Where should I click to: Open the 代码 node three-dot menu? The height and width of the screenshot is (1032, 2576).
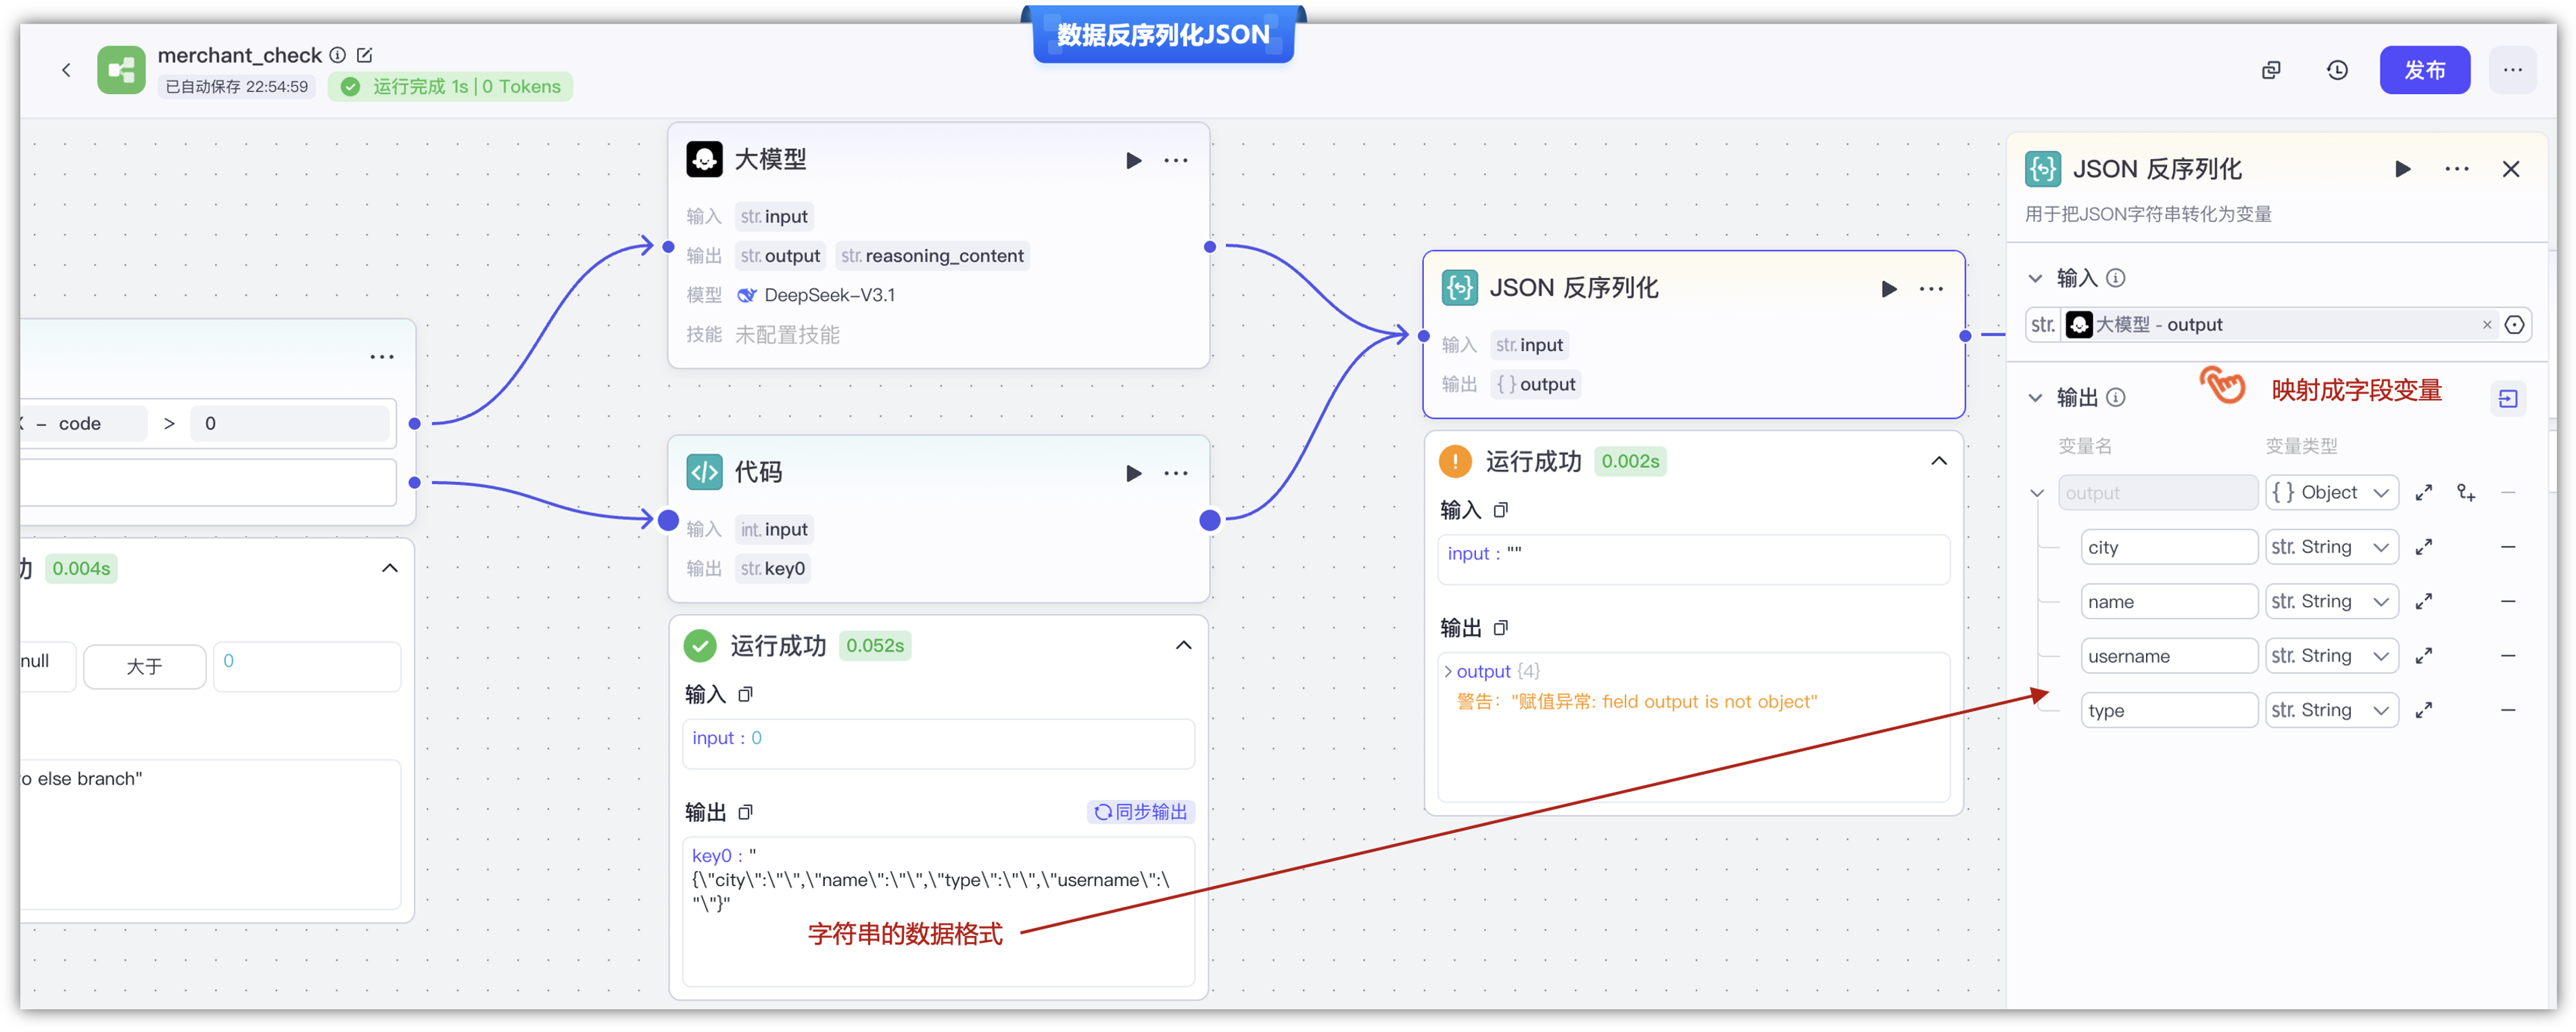[1176, 473]
